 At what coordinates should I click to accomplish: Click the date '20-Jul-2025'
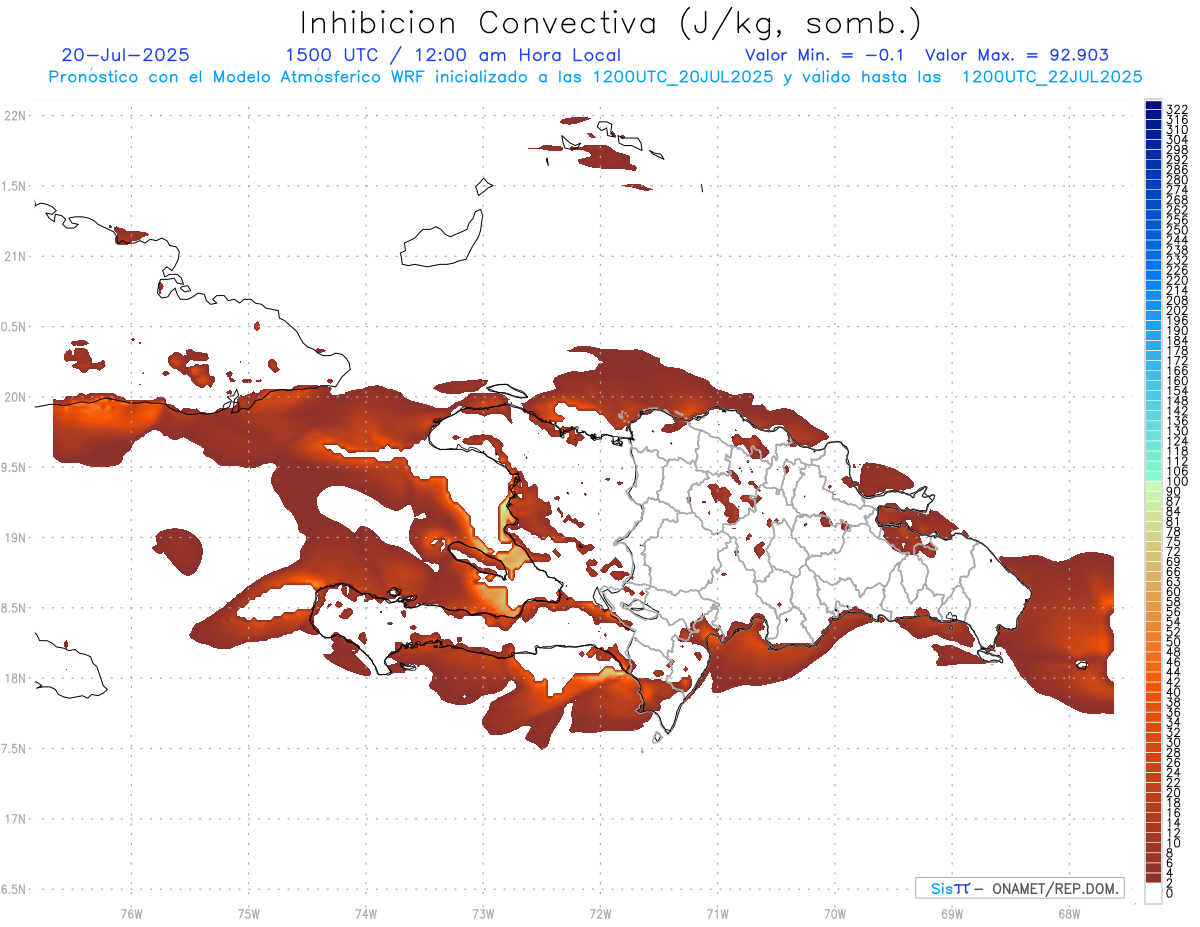pos(125,55)
